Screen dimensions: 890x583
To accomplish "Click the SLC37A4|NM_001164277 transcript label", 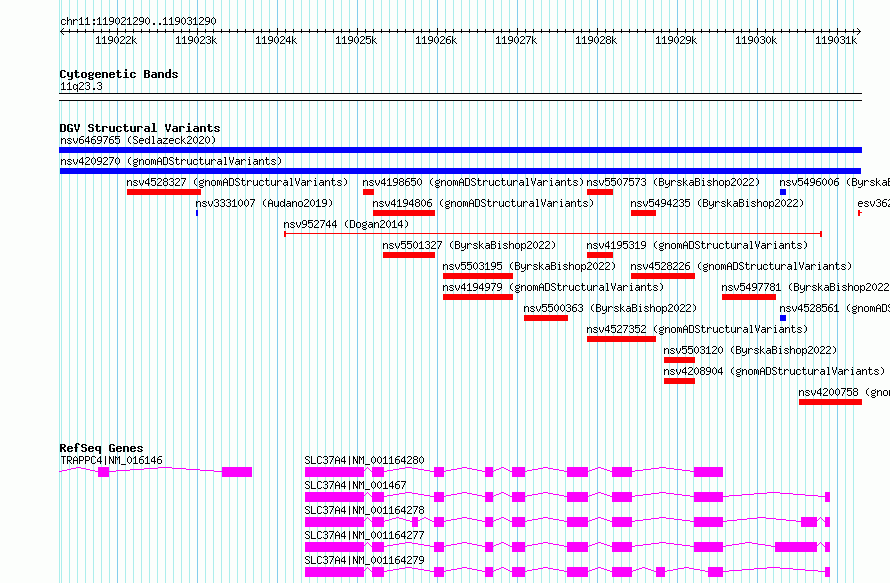I will (364, 535).
